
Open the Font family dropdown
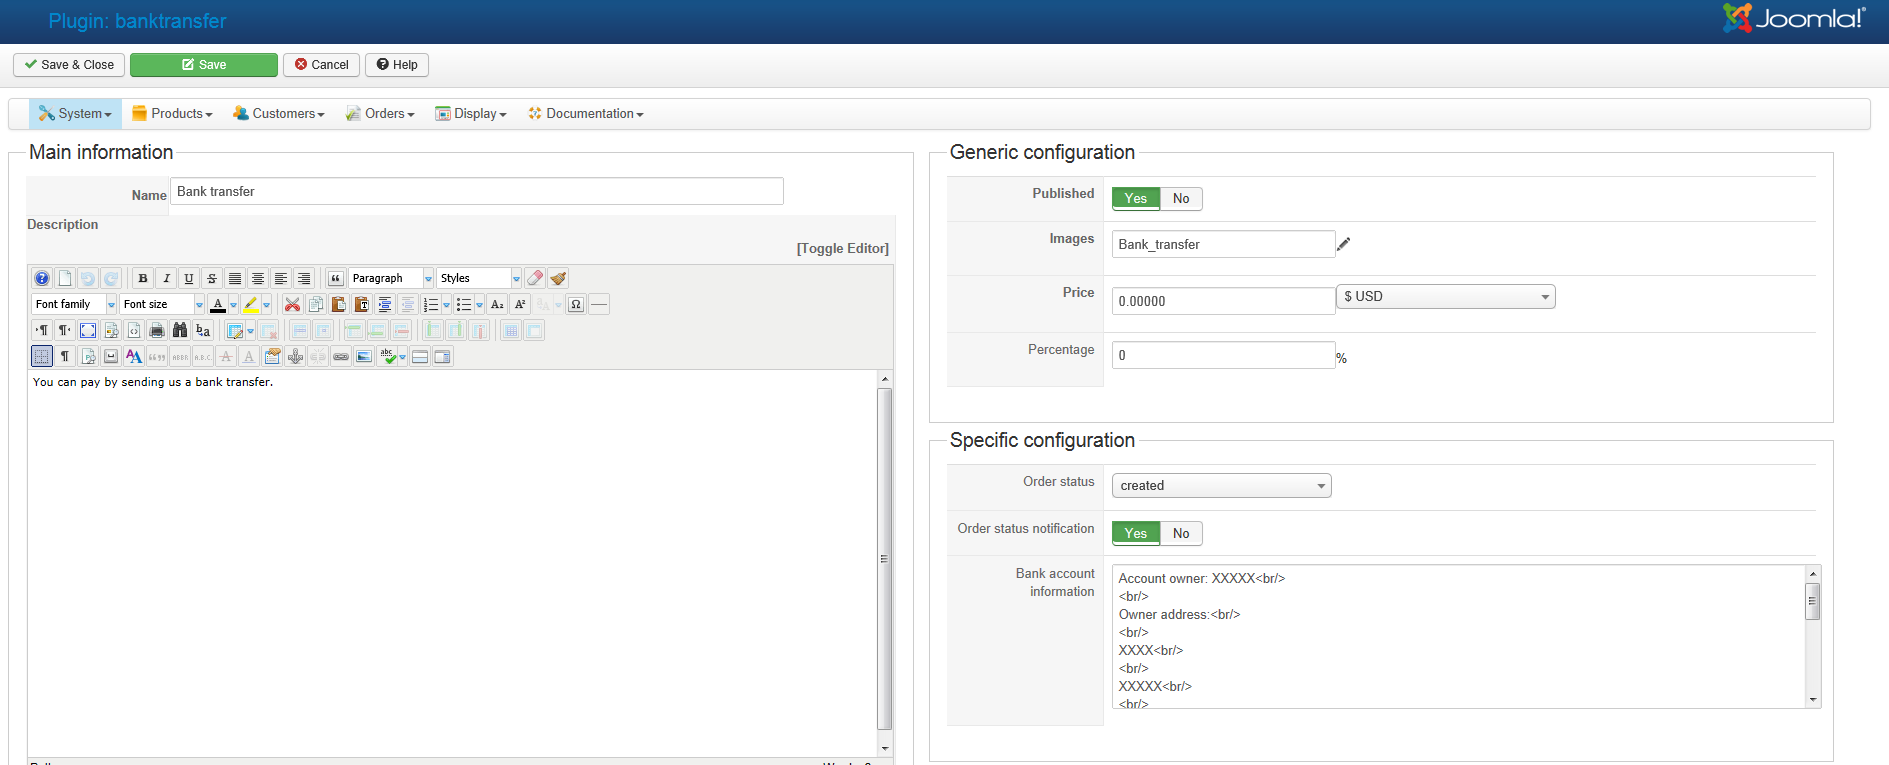tap(74, 304)
